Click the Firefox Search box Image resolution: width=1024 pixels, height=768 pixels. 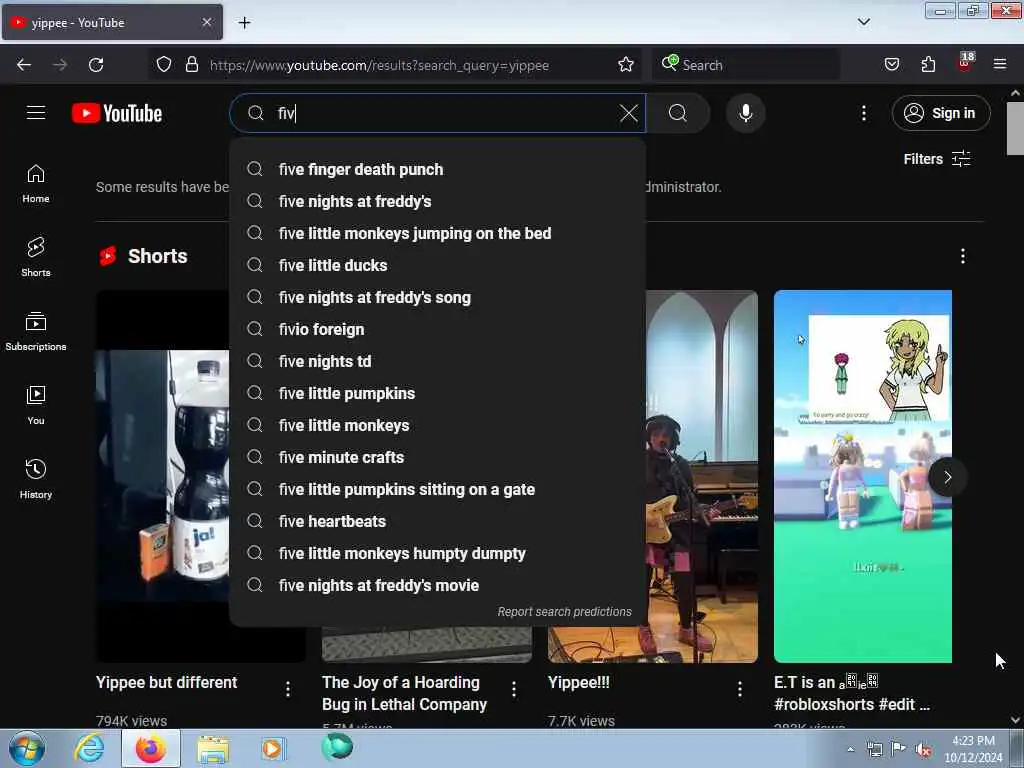[x=744, y=65]
